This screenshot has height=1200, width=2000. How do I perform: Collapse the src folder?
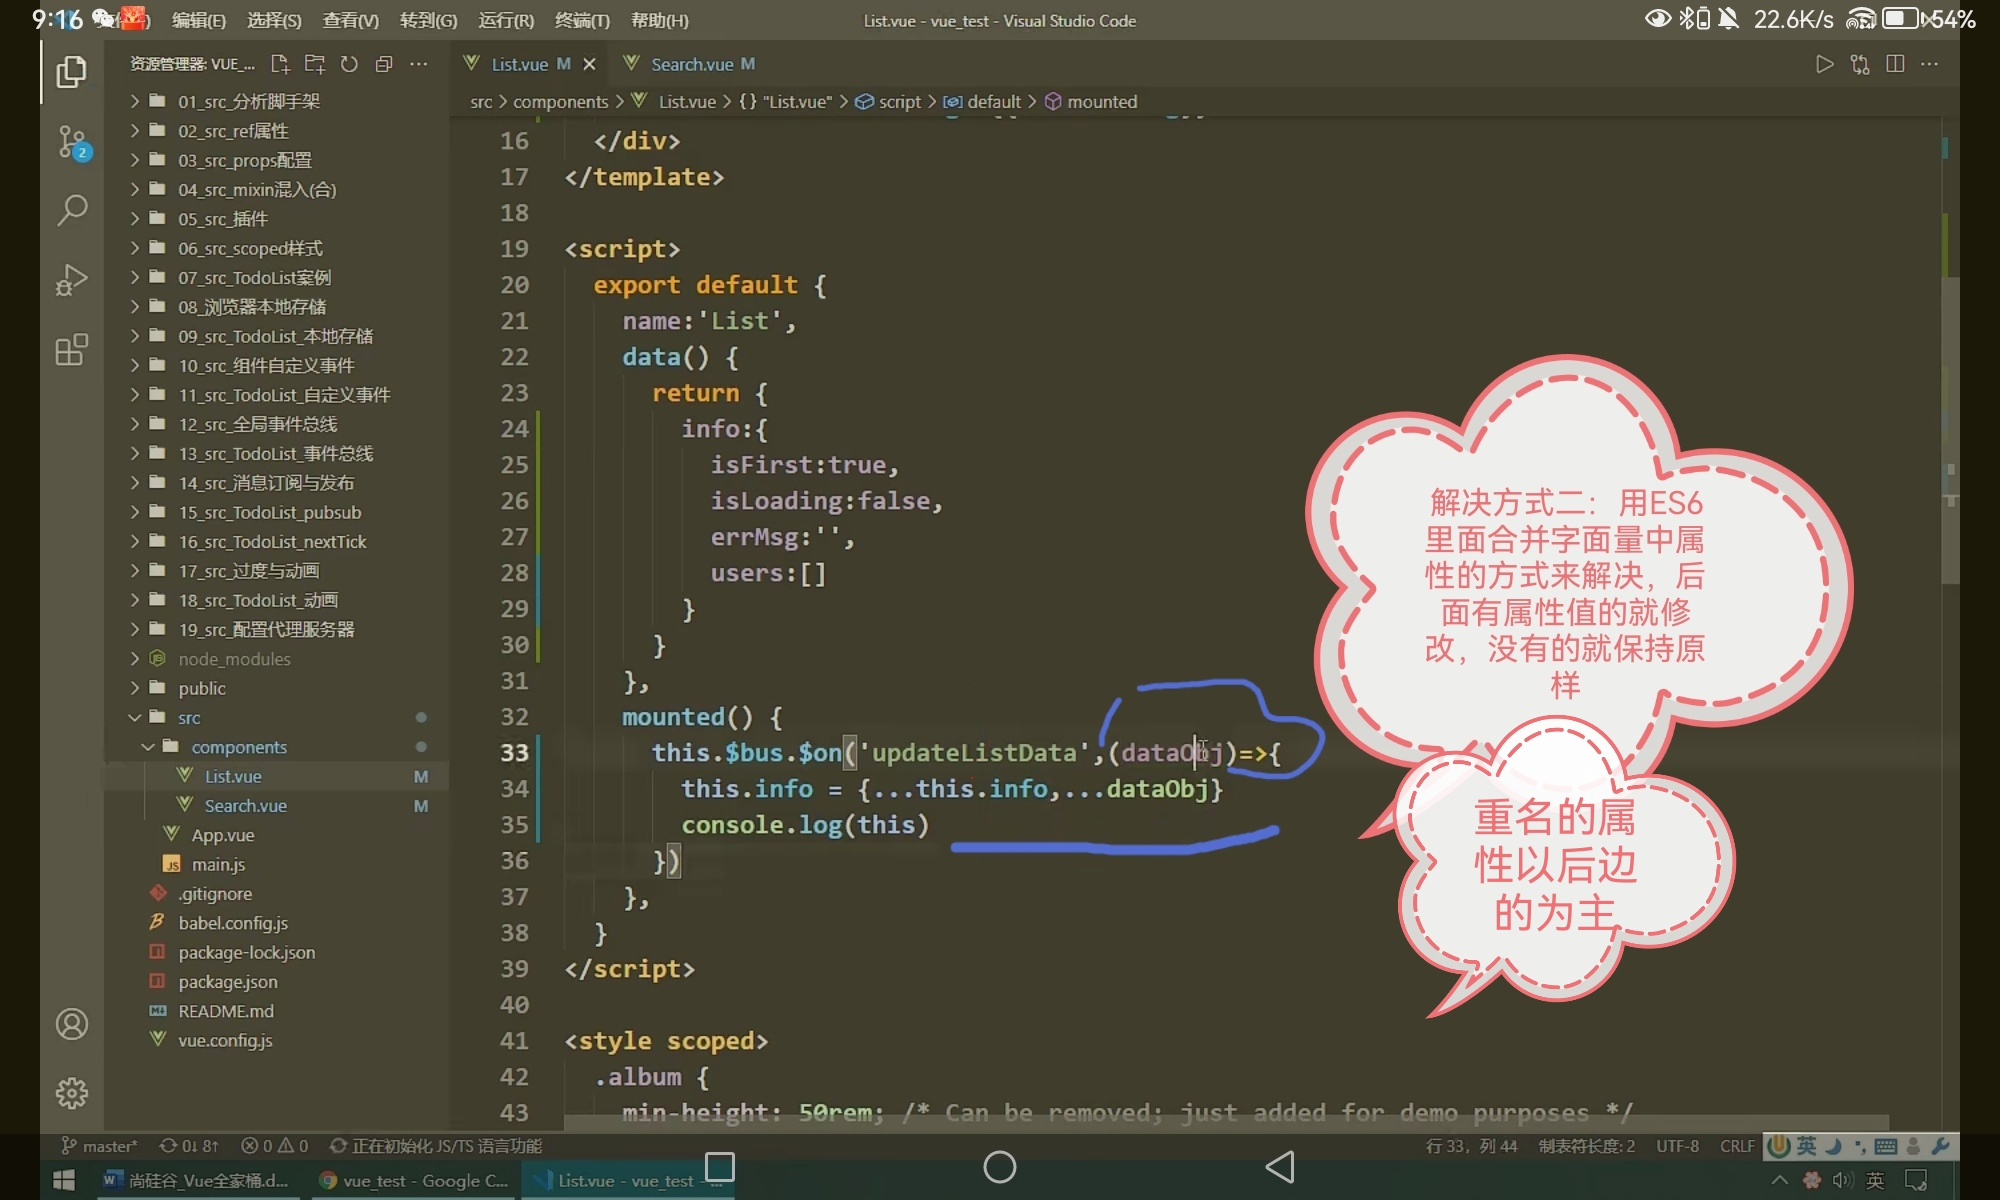click(189, 718)
